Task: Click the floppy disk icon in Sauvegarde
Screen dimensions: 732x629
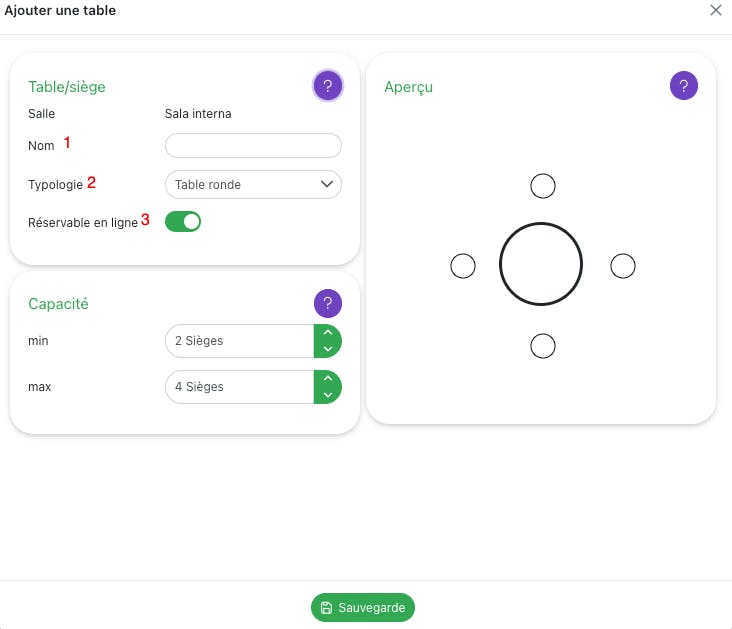Action: click(x=327, y=608)
